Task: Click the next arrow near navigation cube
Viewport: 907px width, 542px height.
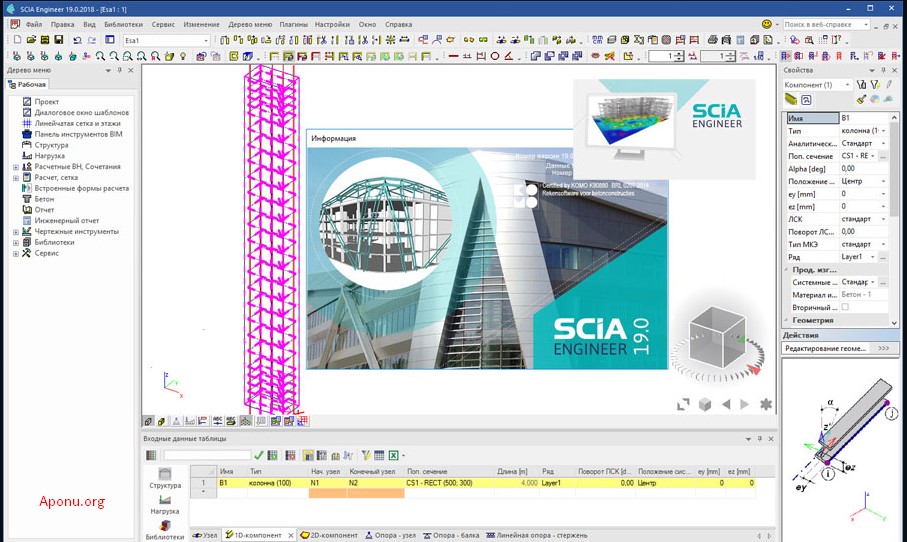Action: point(745,404)
